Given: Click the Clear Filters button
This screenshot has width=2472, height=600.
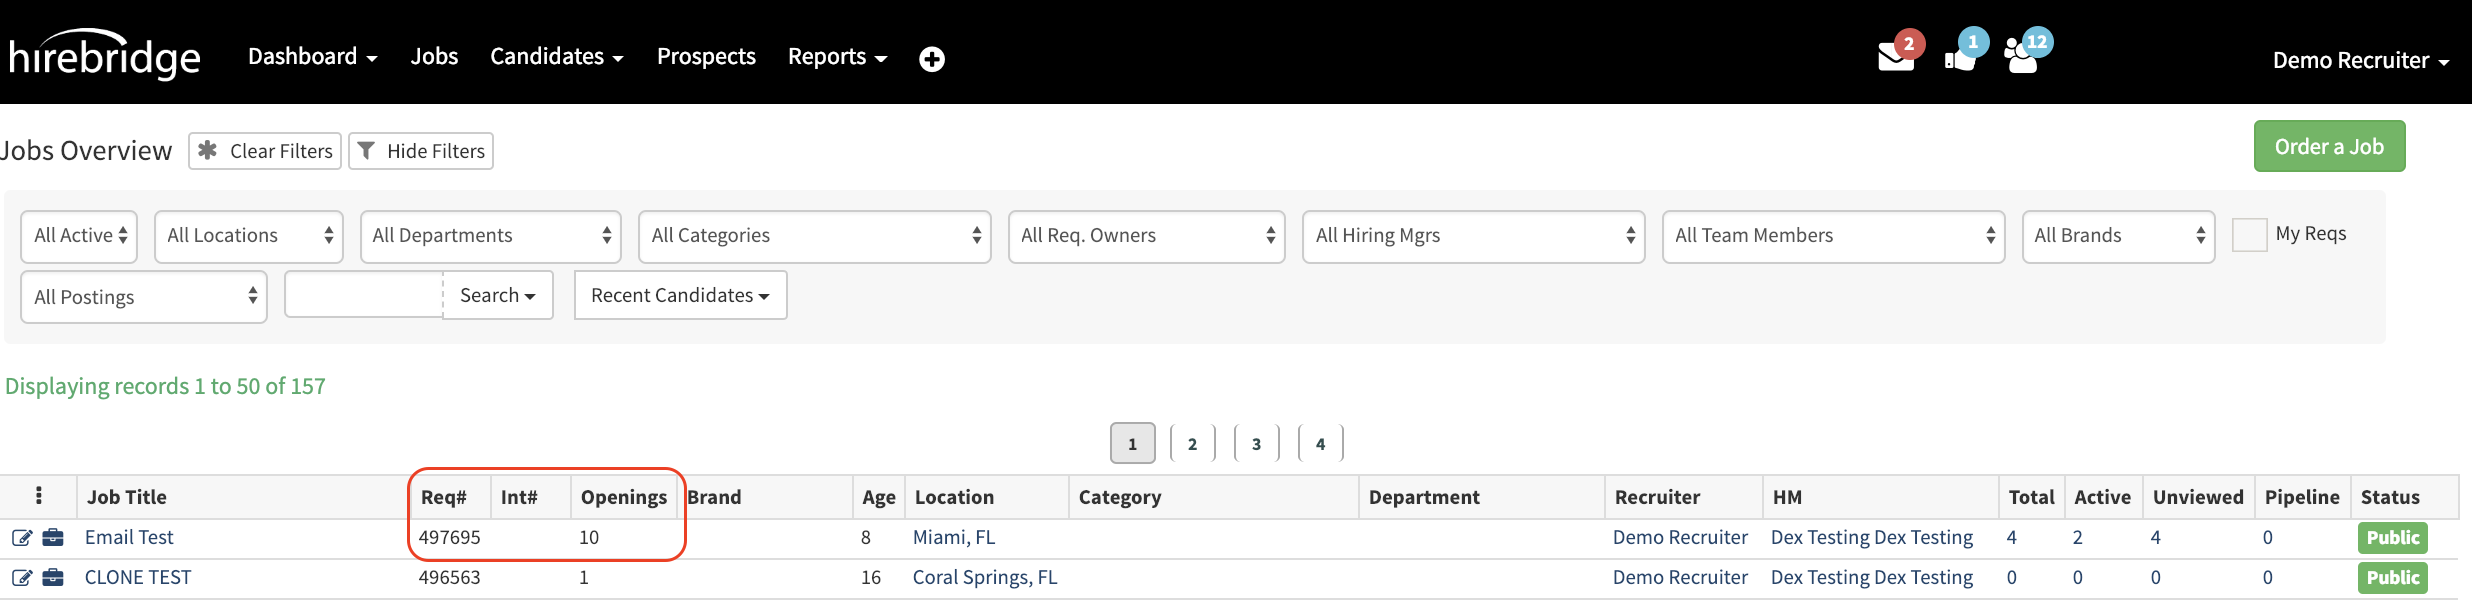Looking at the screenshot, I should pyautogui.click(x=265, y=151).
